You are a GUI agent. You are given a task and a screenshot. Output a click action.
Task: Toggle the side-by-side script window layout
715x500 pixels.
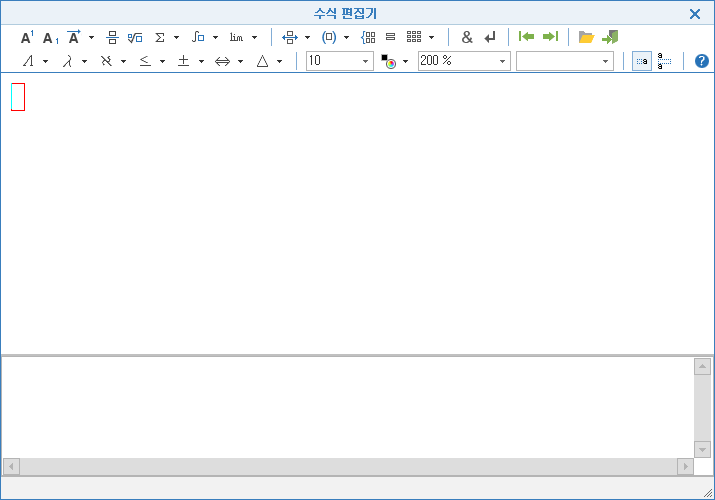coord(642,61)
